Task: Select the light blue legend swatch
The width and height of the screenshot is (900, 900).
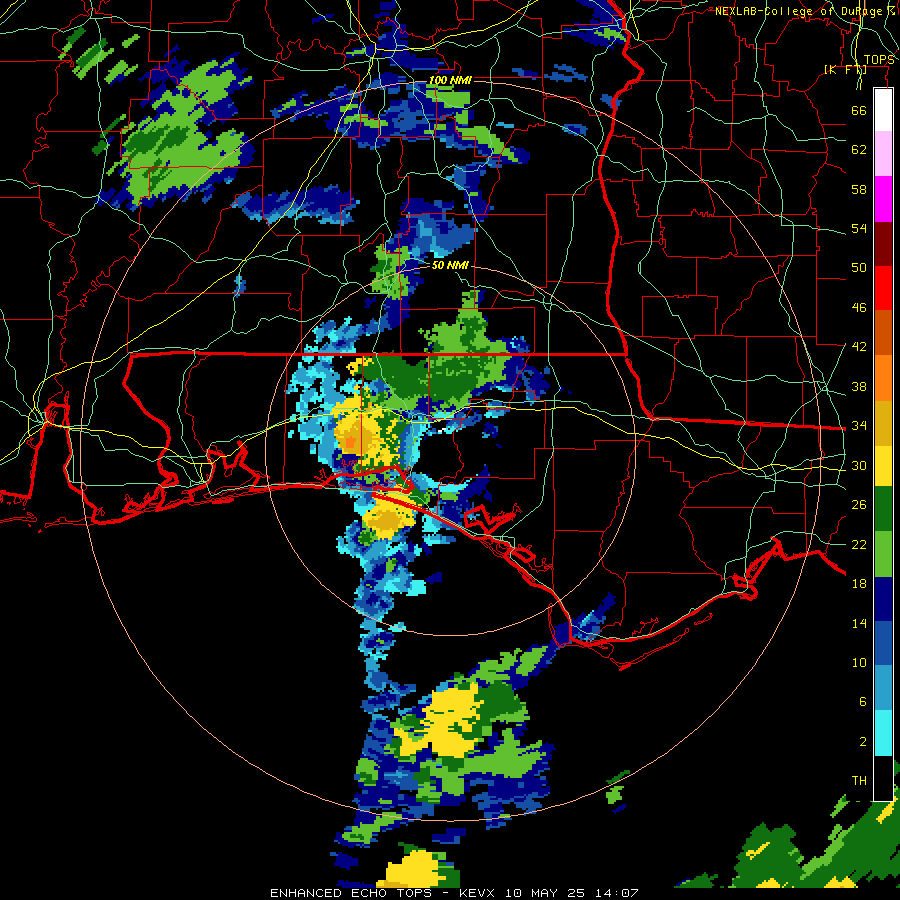Action: click(883, 688)
